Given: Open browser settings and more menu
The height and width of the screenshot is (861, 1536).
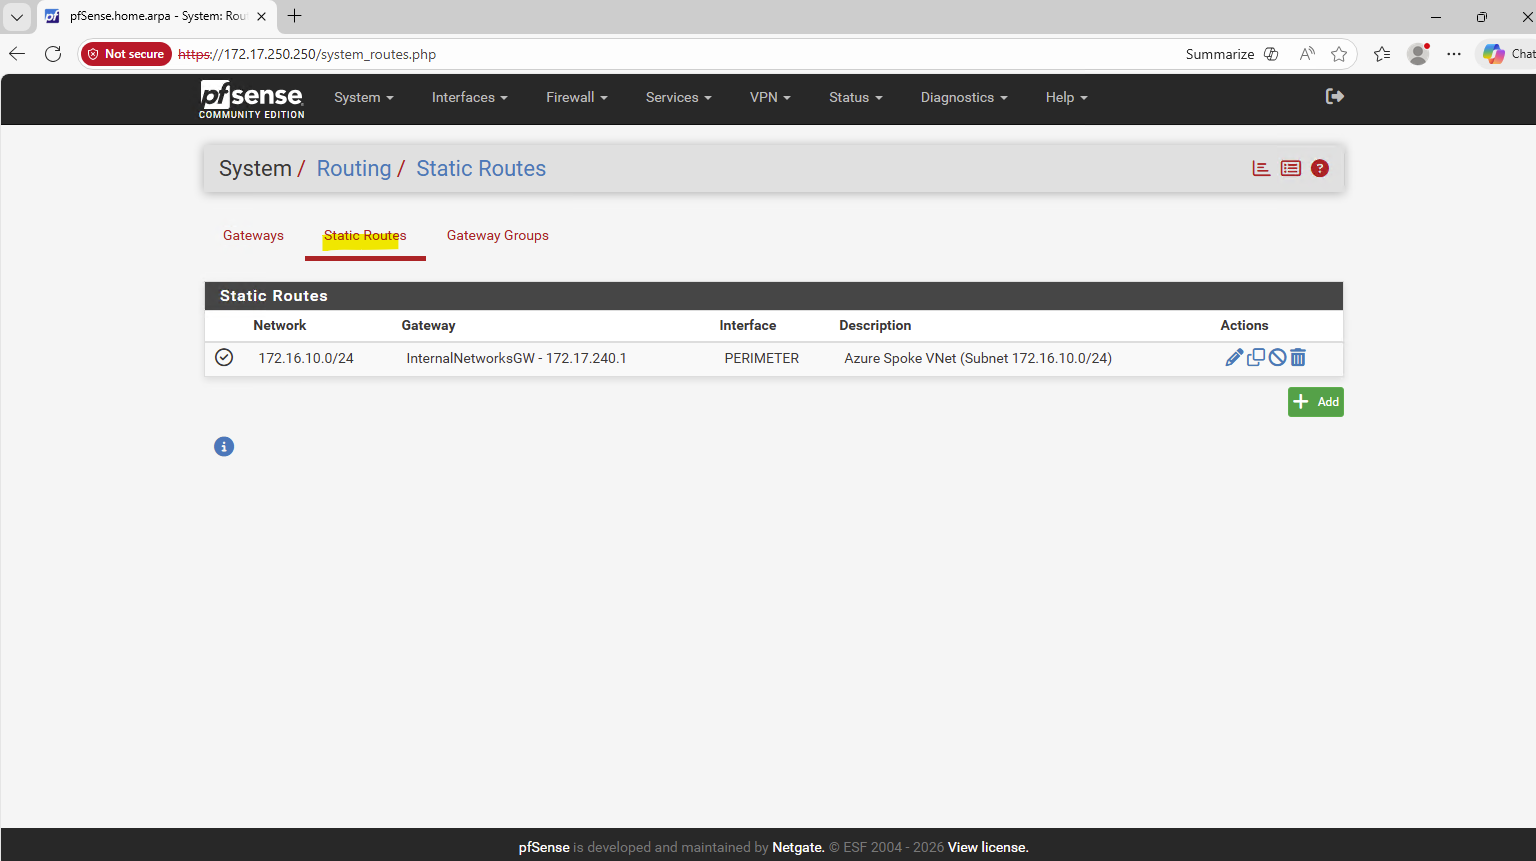Looking at the screenshot, I should [1454, 54].
